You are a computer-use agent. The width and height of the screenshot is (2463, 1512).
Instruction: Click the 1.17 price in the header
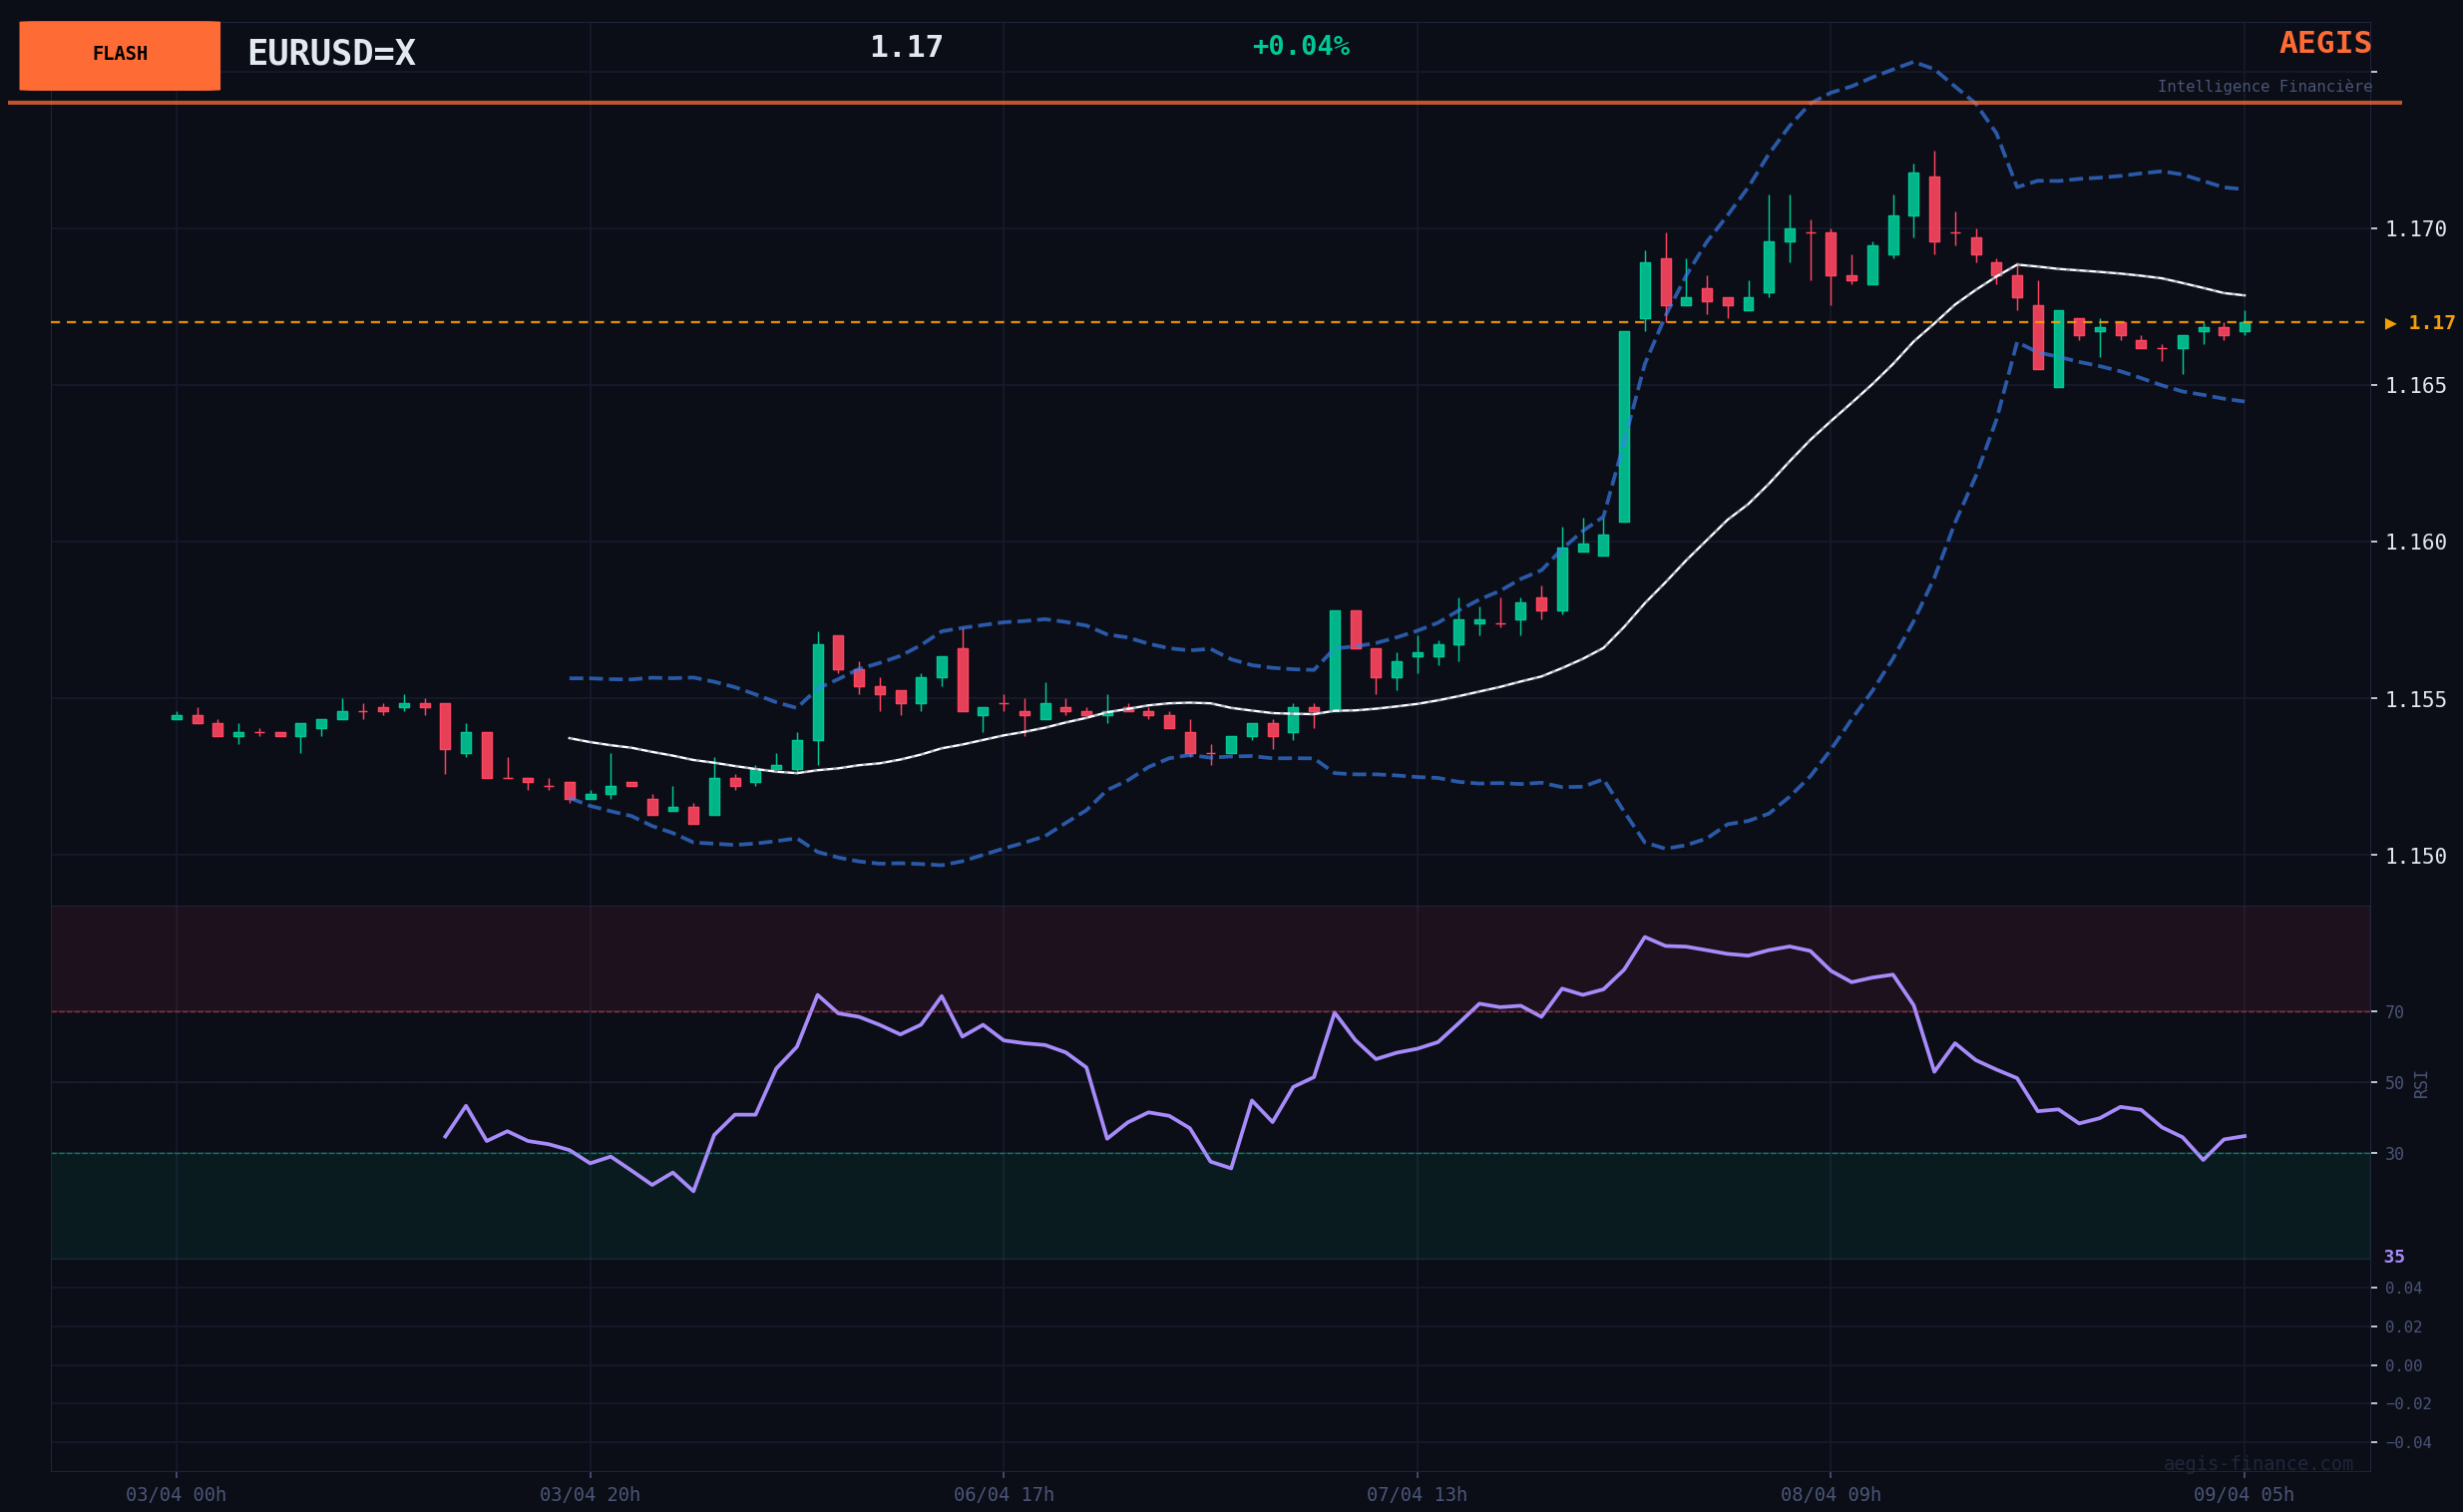pos(906,47)
